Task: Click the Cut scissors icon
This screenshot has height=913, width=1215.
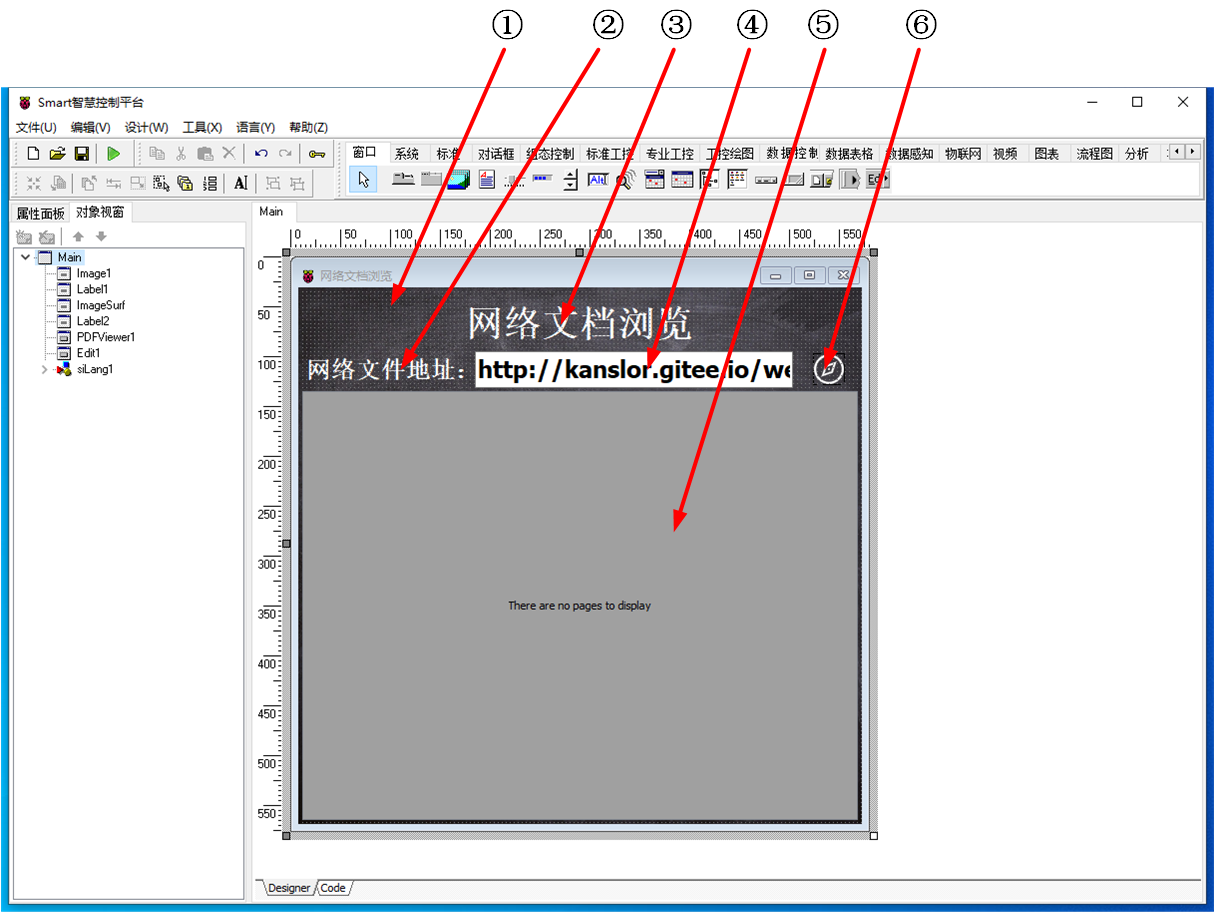Action: pos(181,154)
